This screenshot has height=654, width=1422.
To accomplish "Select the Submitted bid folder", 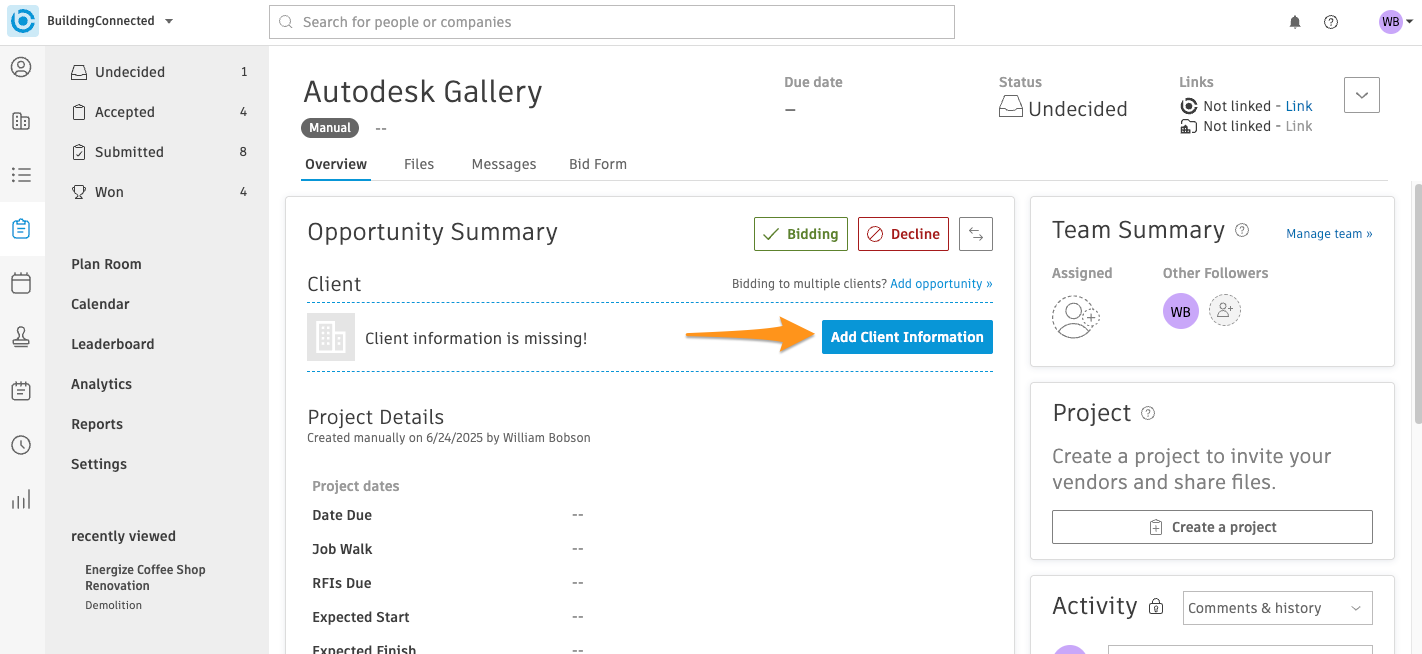I will (159, 152).
